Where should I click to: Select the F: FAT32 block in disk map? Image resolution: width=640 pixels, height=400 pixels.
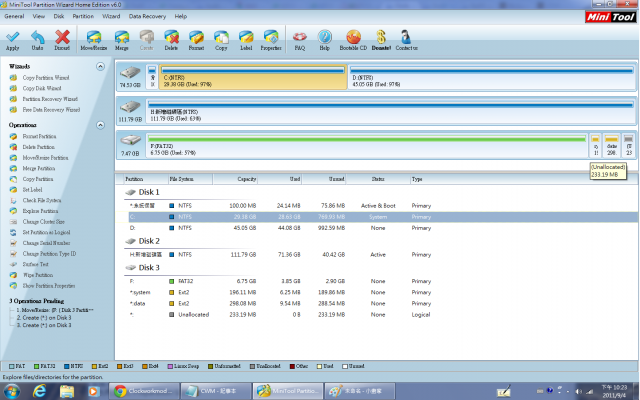point(367,145)
